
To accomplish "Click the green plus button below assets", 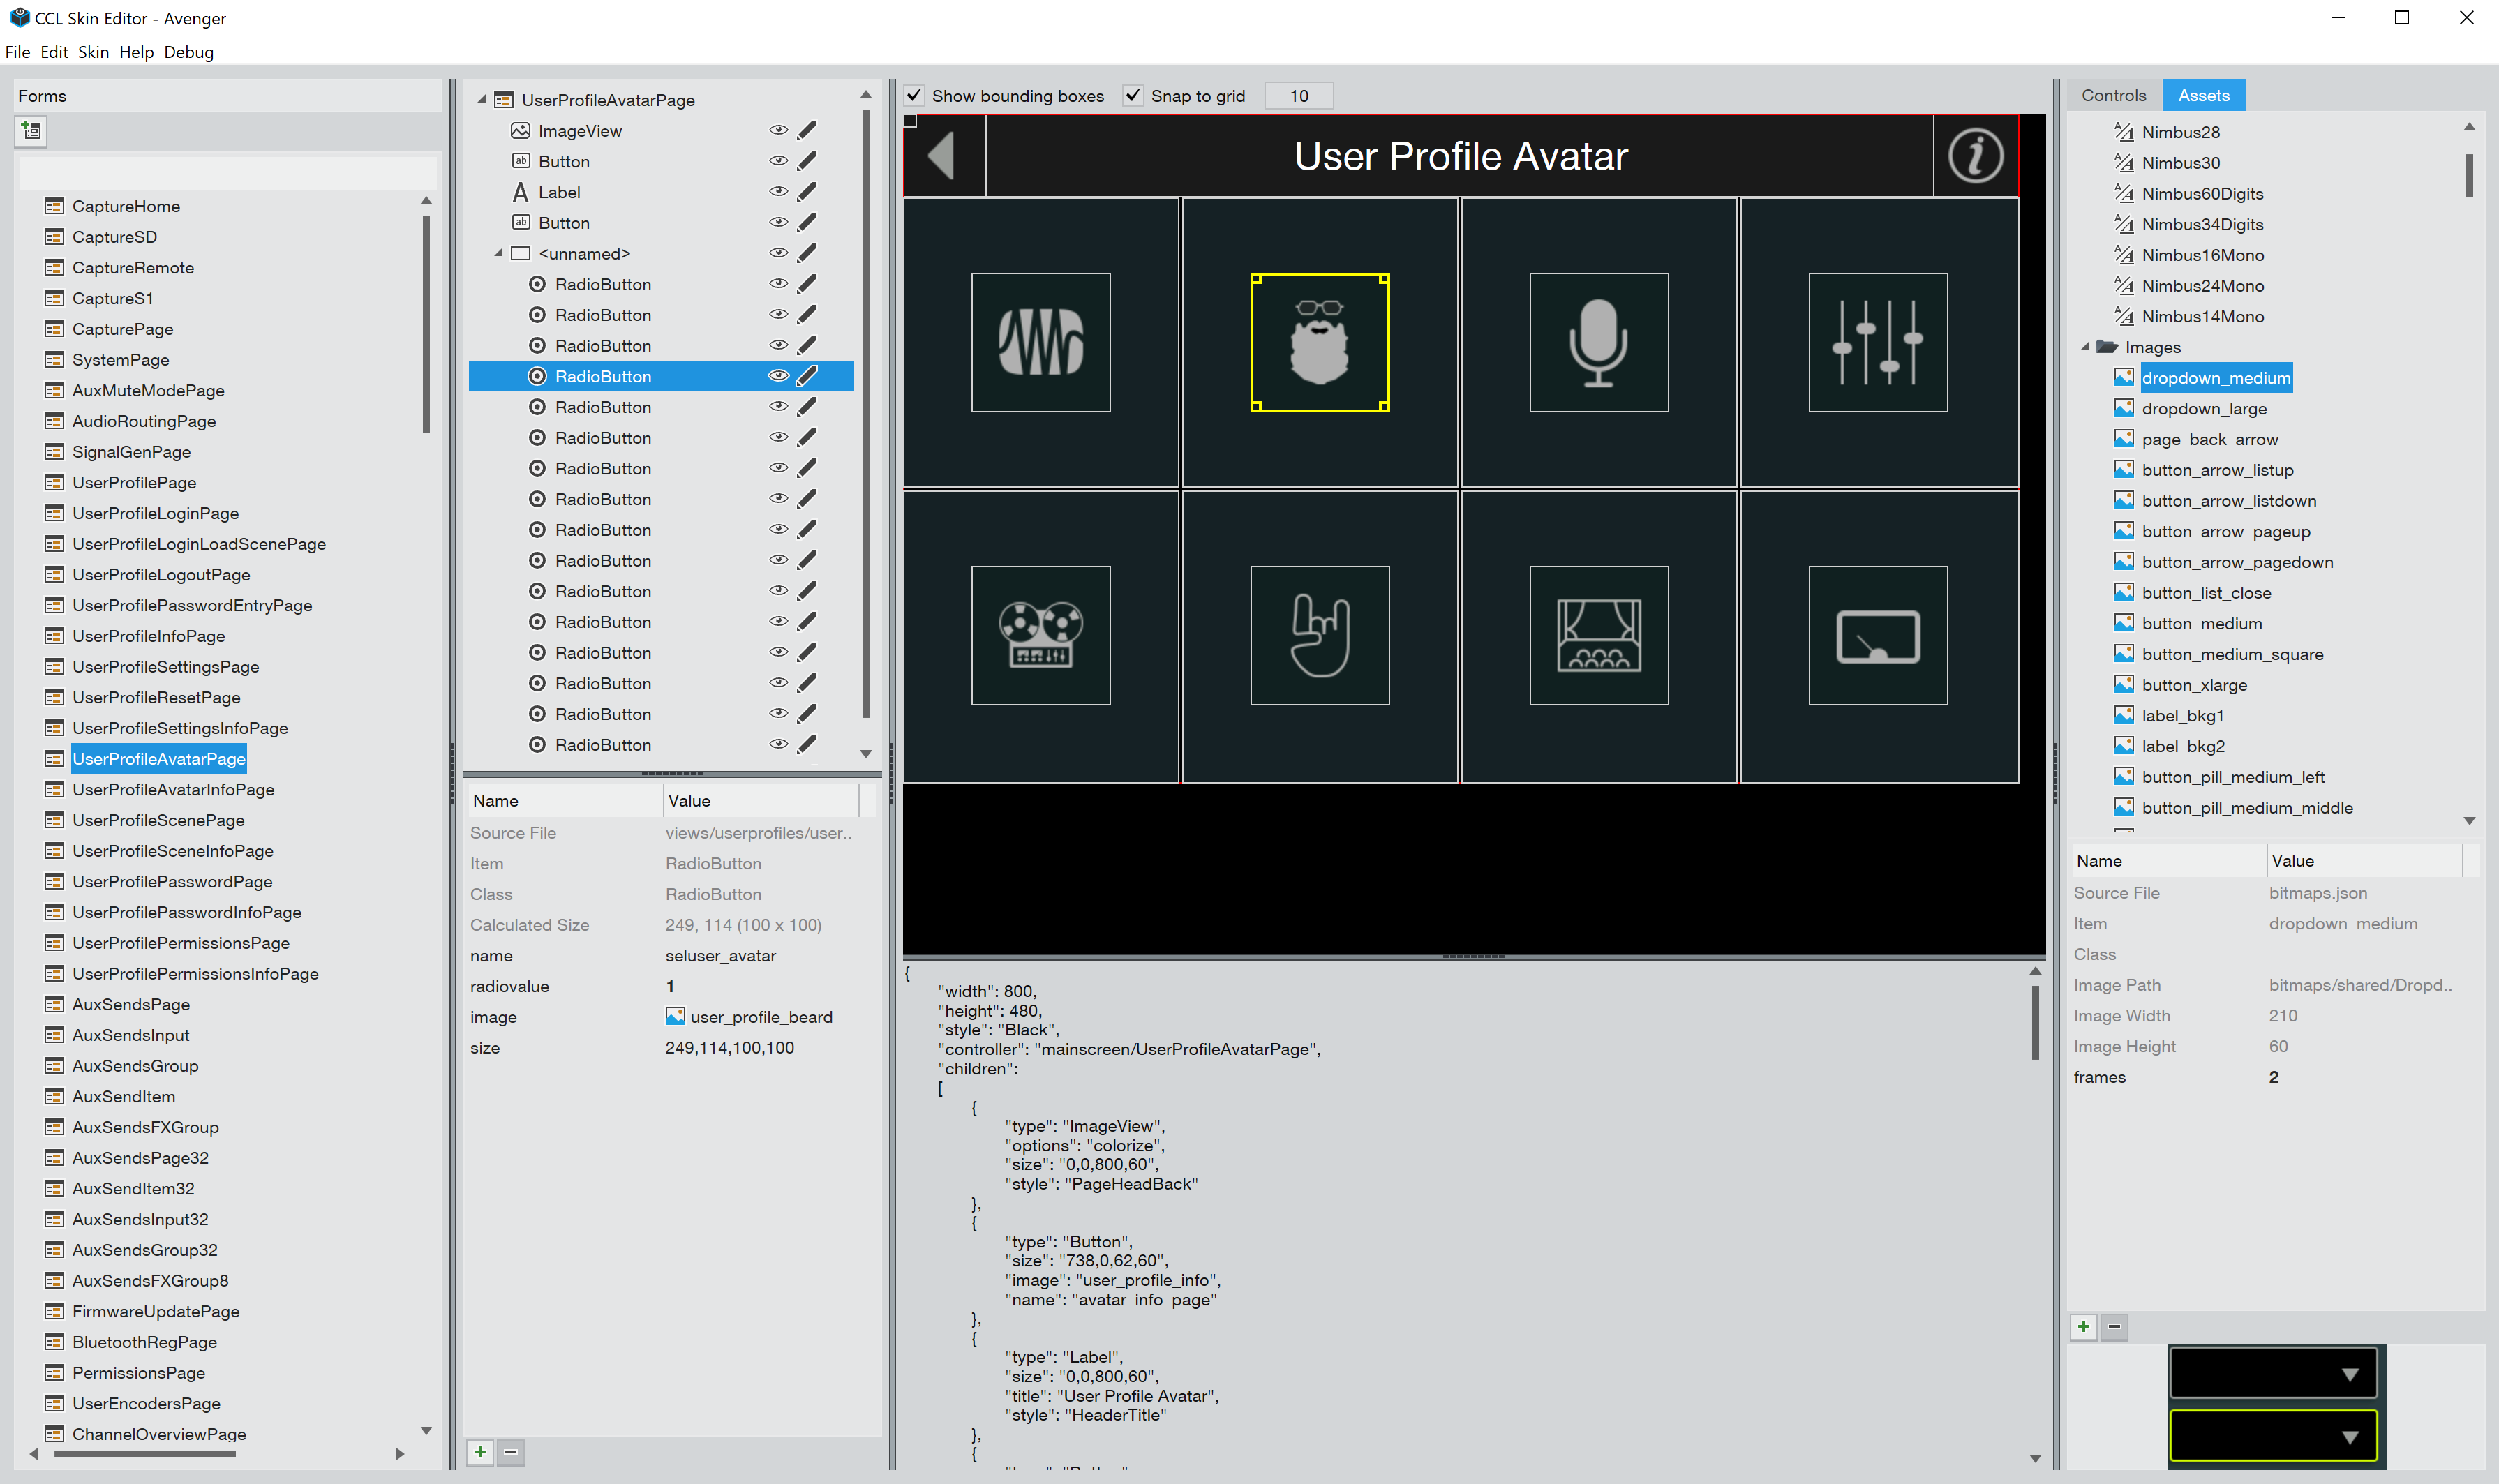I will pyautogui.click(x=2083, y=1327).
